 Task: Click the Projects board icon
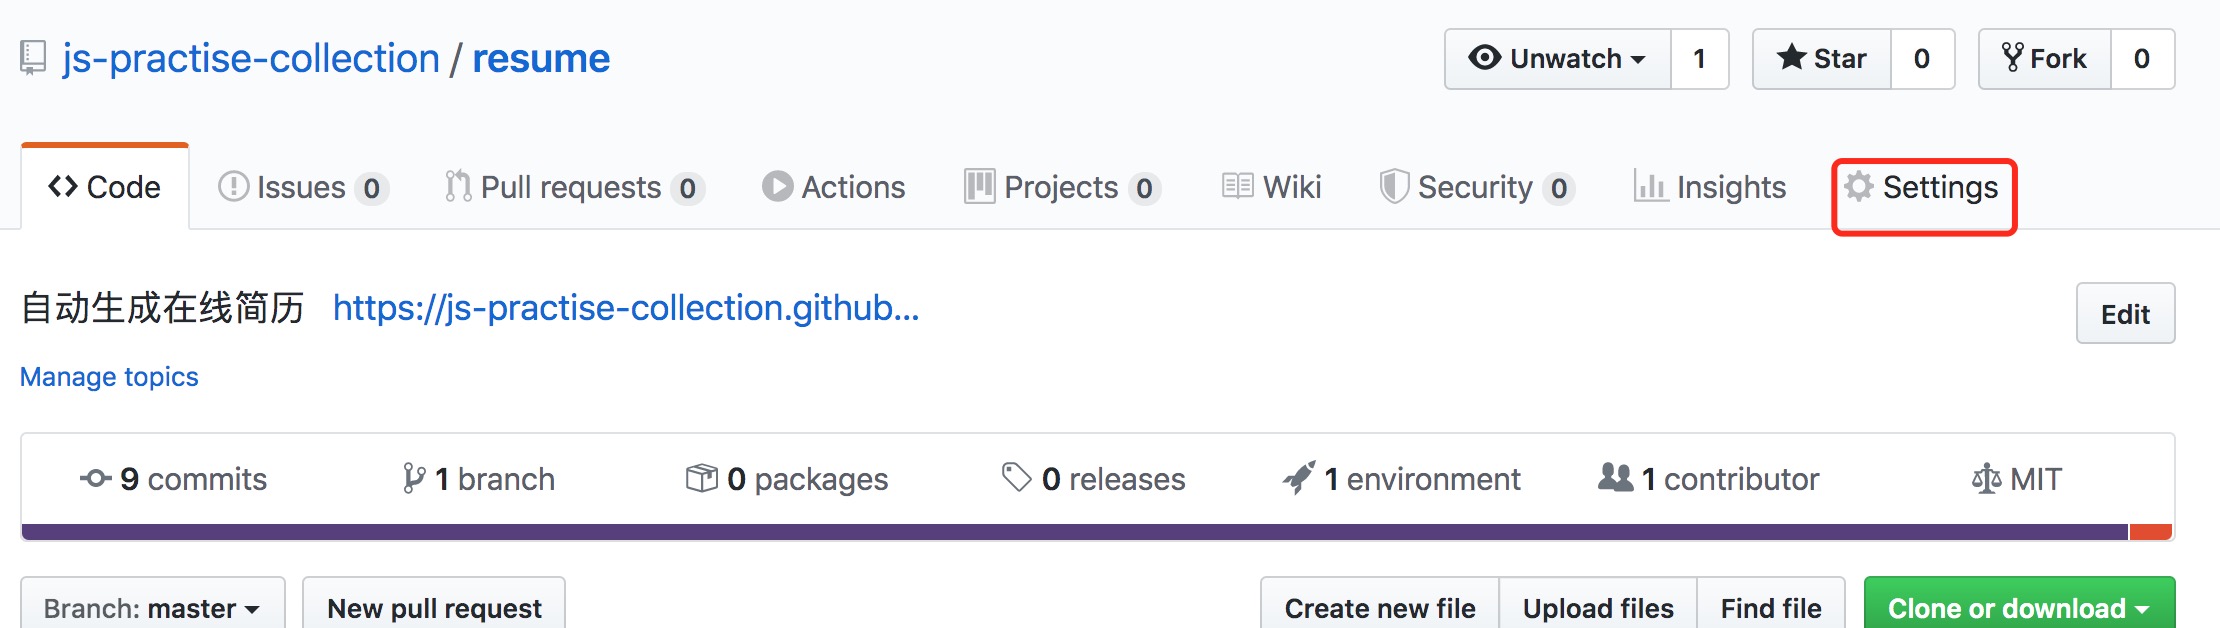(x=979, y=186)
